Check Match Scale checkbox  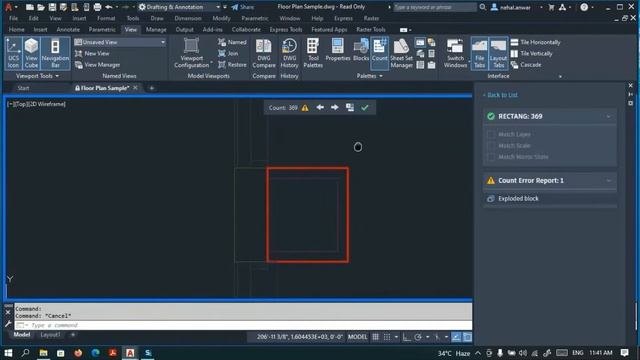(x=491, y=146)
